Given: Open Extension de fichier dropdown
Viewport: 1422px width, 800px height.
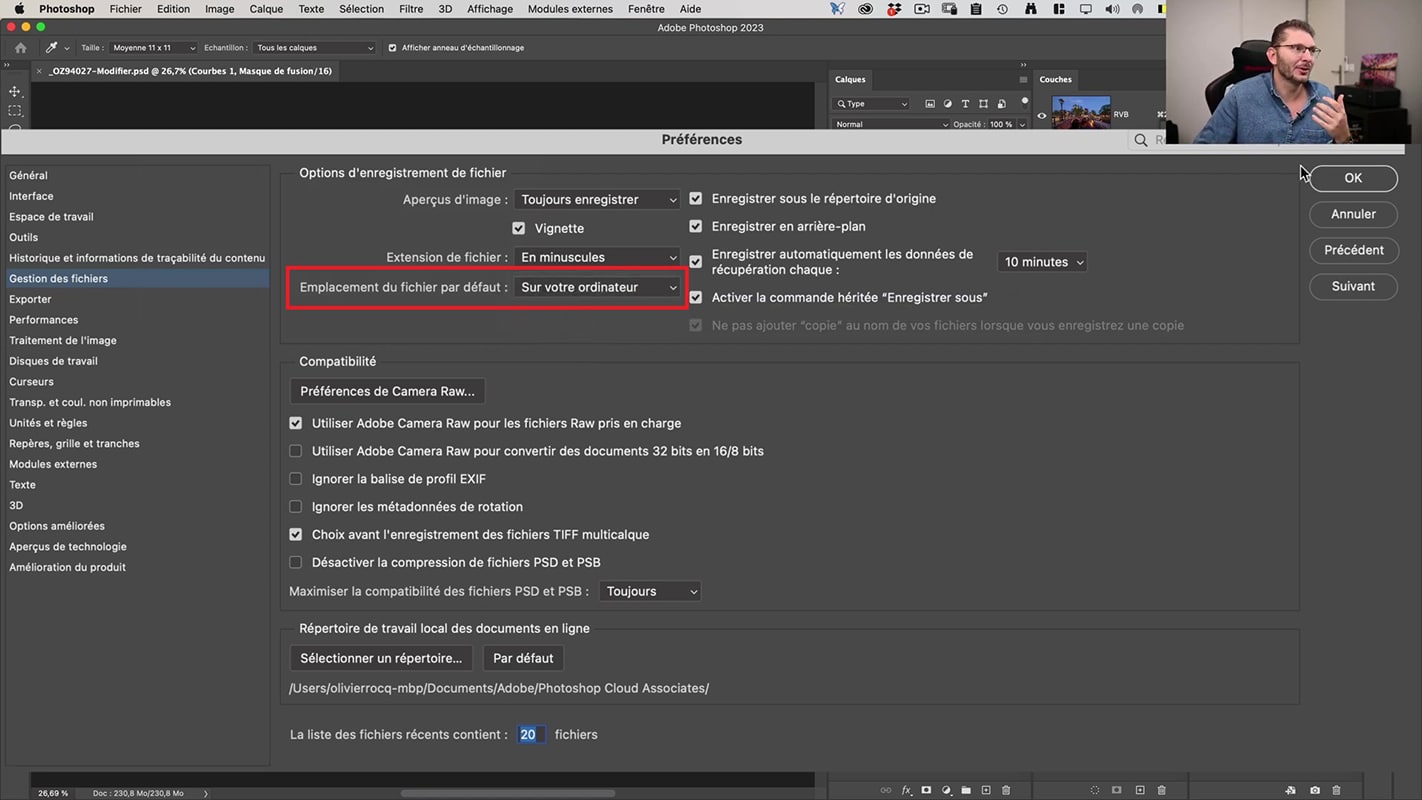Looking at the screenshot, I should (597, 257).
